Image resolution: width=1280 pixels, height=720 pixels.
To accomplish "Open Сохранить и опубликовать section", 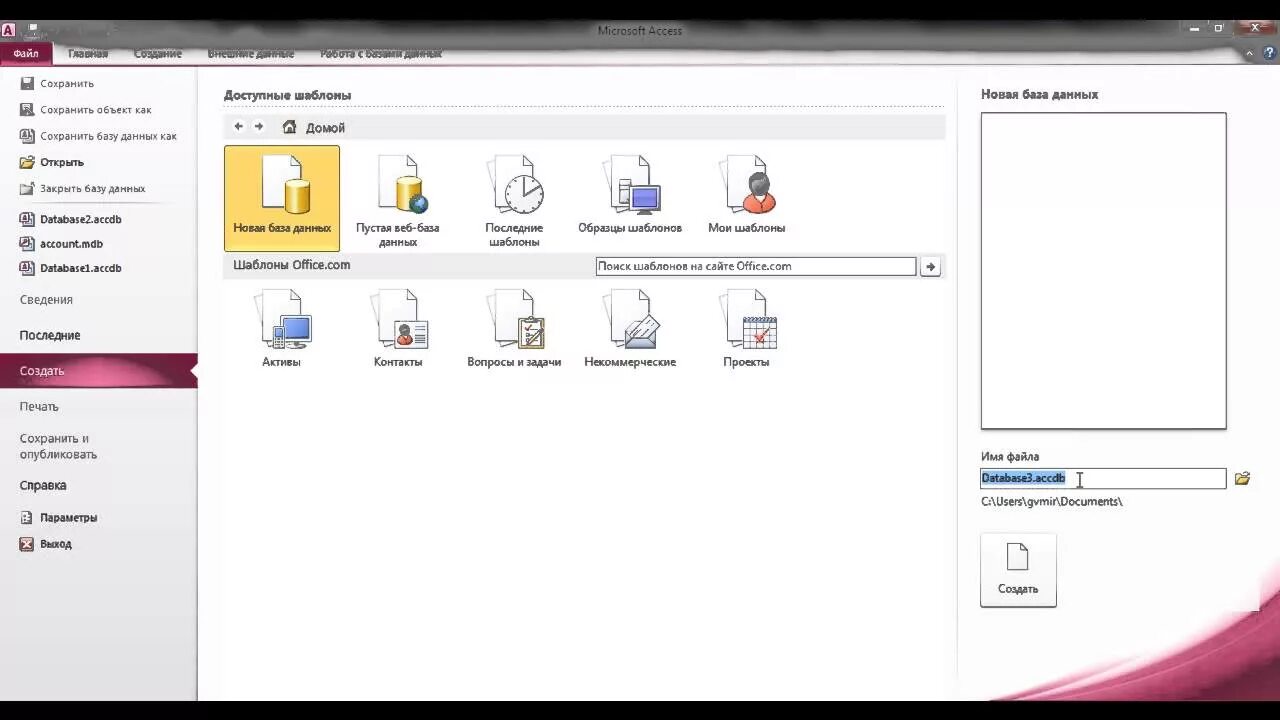I will click(58, 446).
